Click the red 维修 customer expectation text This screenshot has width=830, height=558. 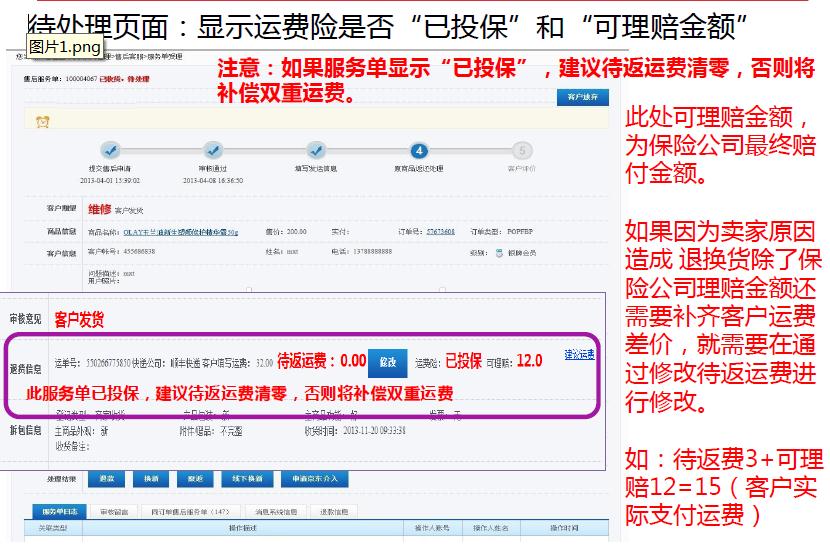click(x=100, y=210)
